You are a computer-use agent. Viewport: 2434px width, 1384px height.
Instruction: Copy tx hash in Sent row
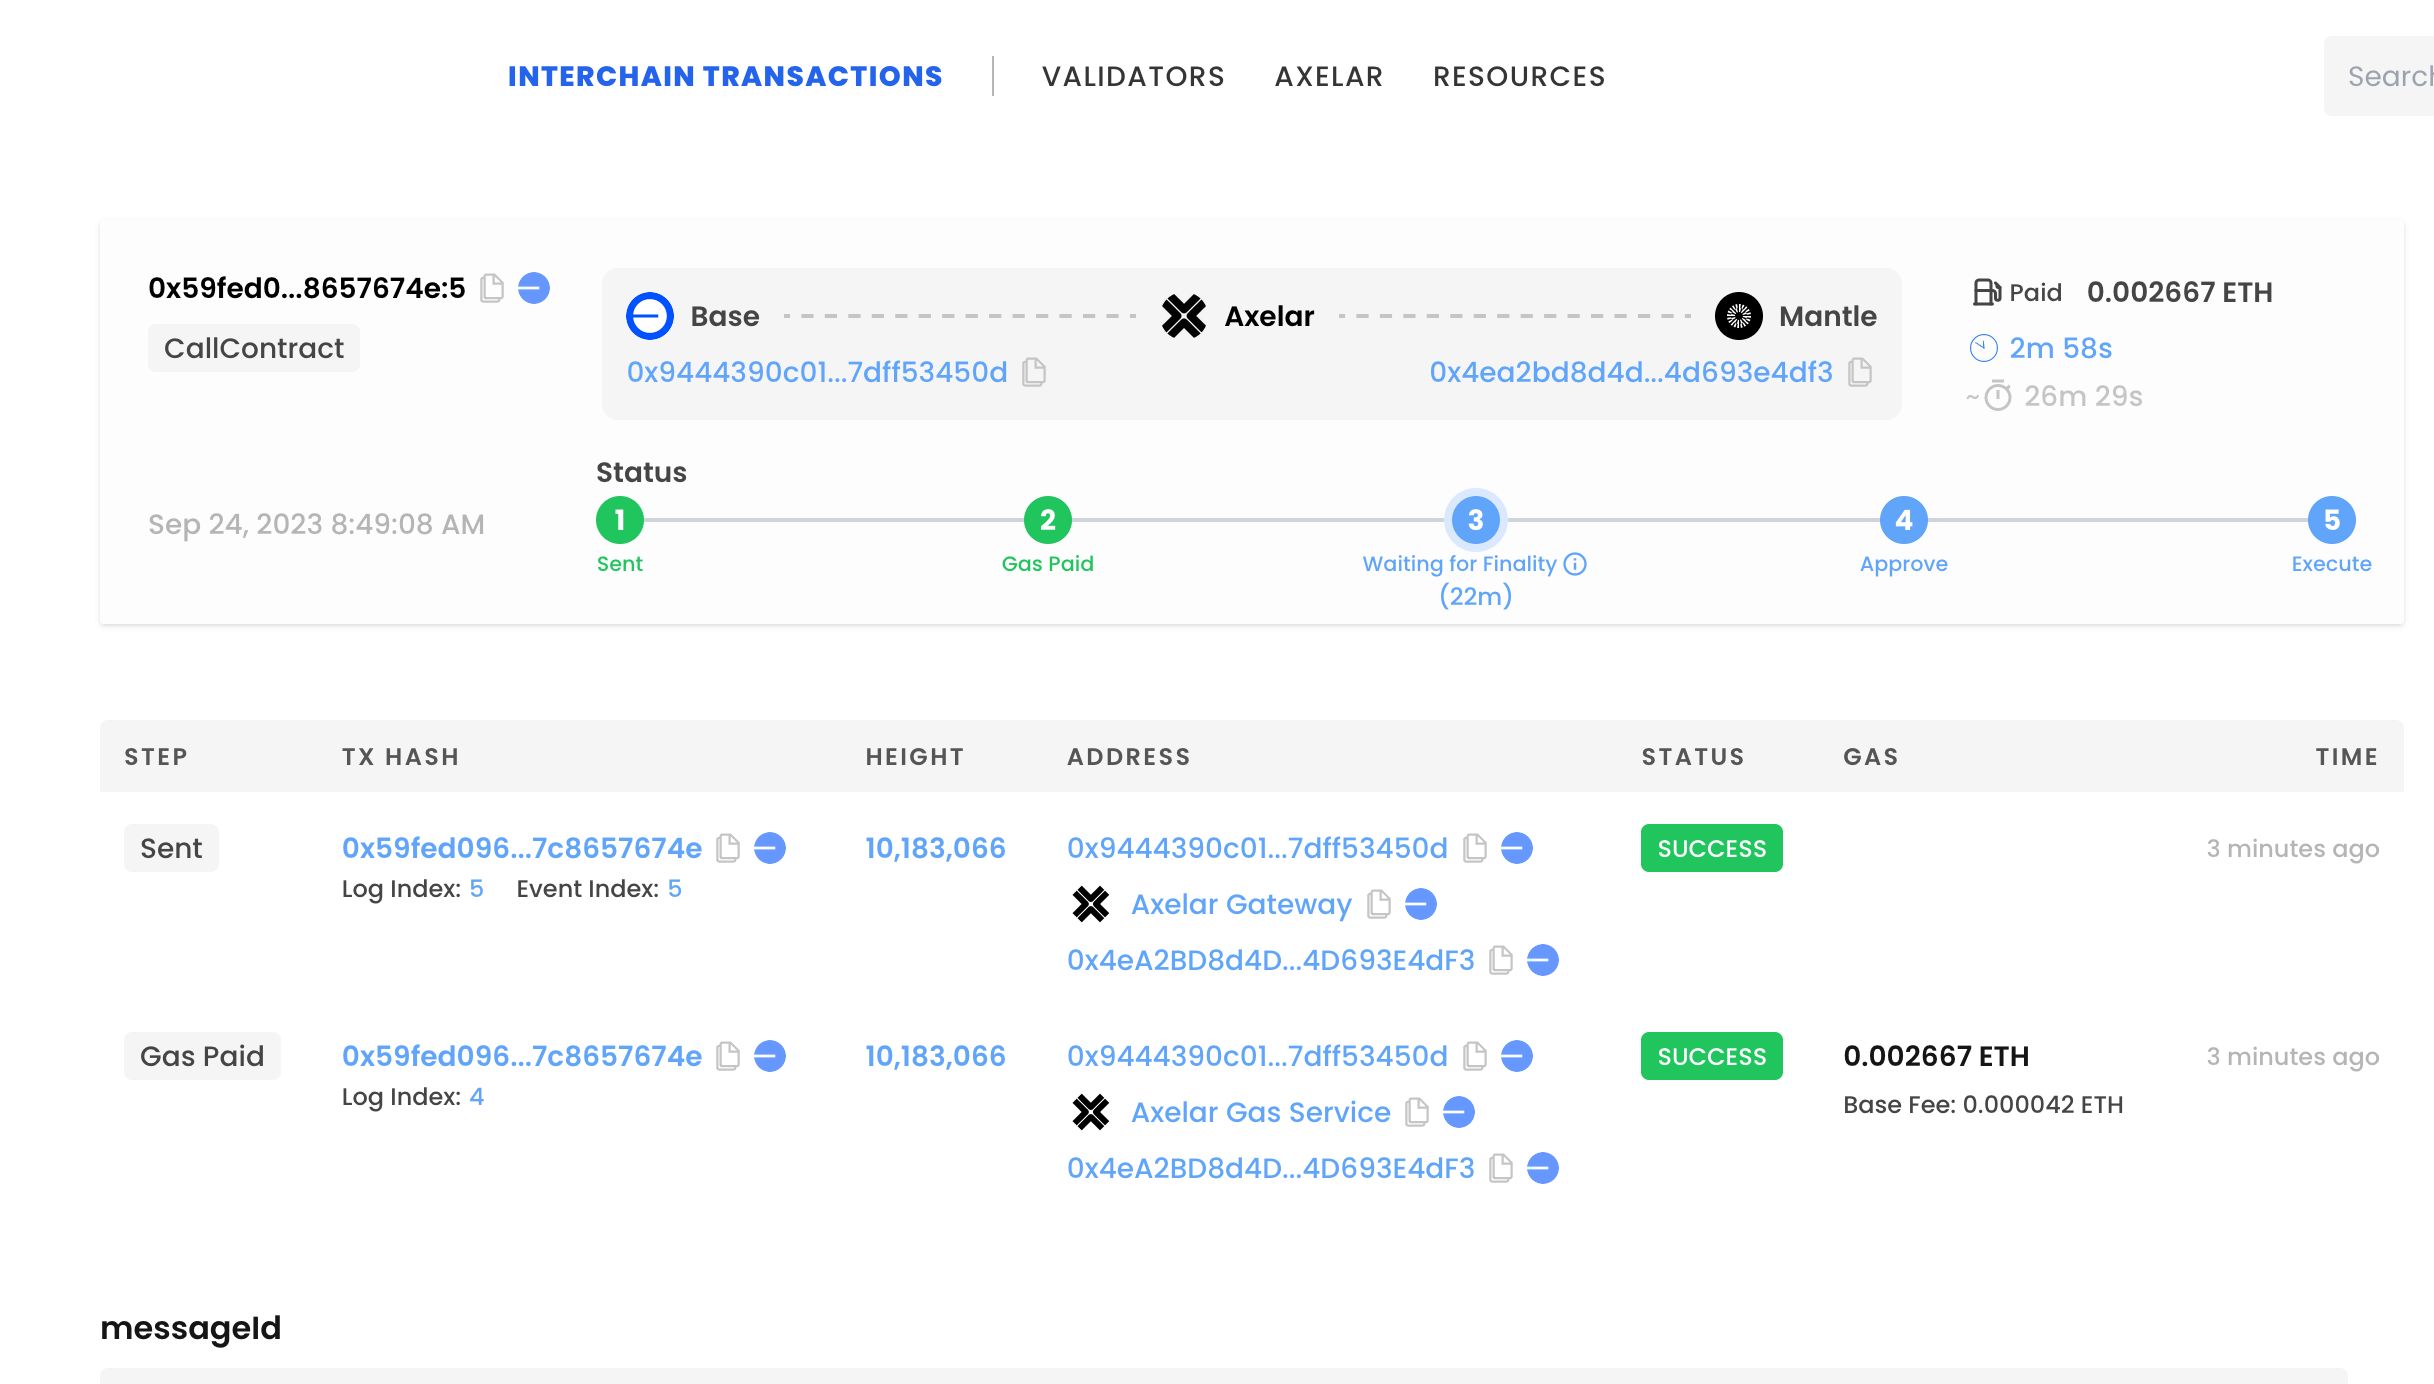(729, 848)
